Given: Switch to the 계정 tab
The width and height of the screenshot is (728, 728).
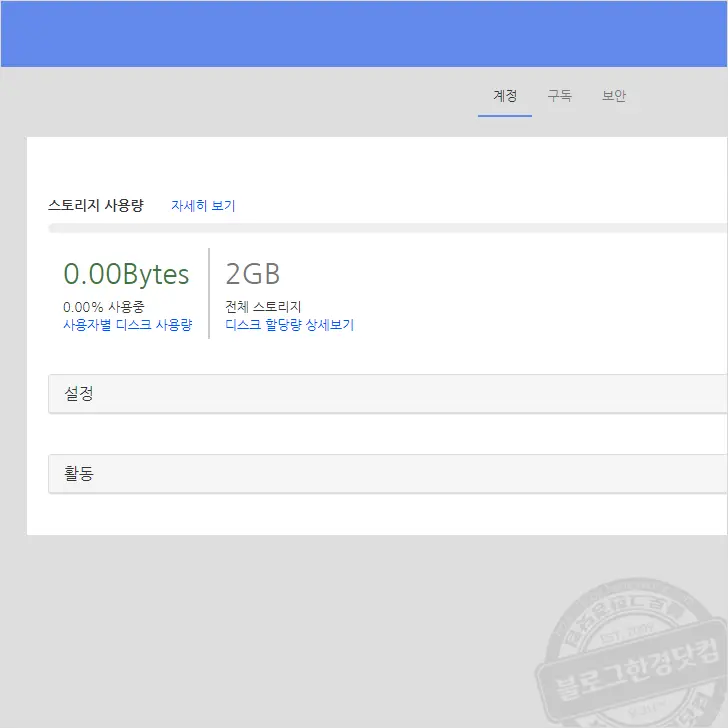Looking at the screenshot, I should tap(505, 96).
